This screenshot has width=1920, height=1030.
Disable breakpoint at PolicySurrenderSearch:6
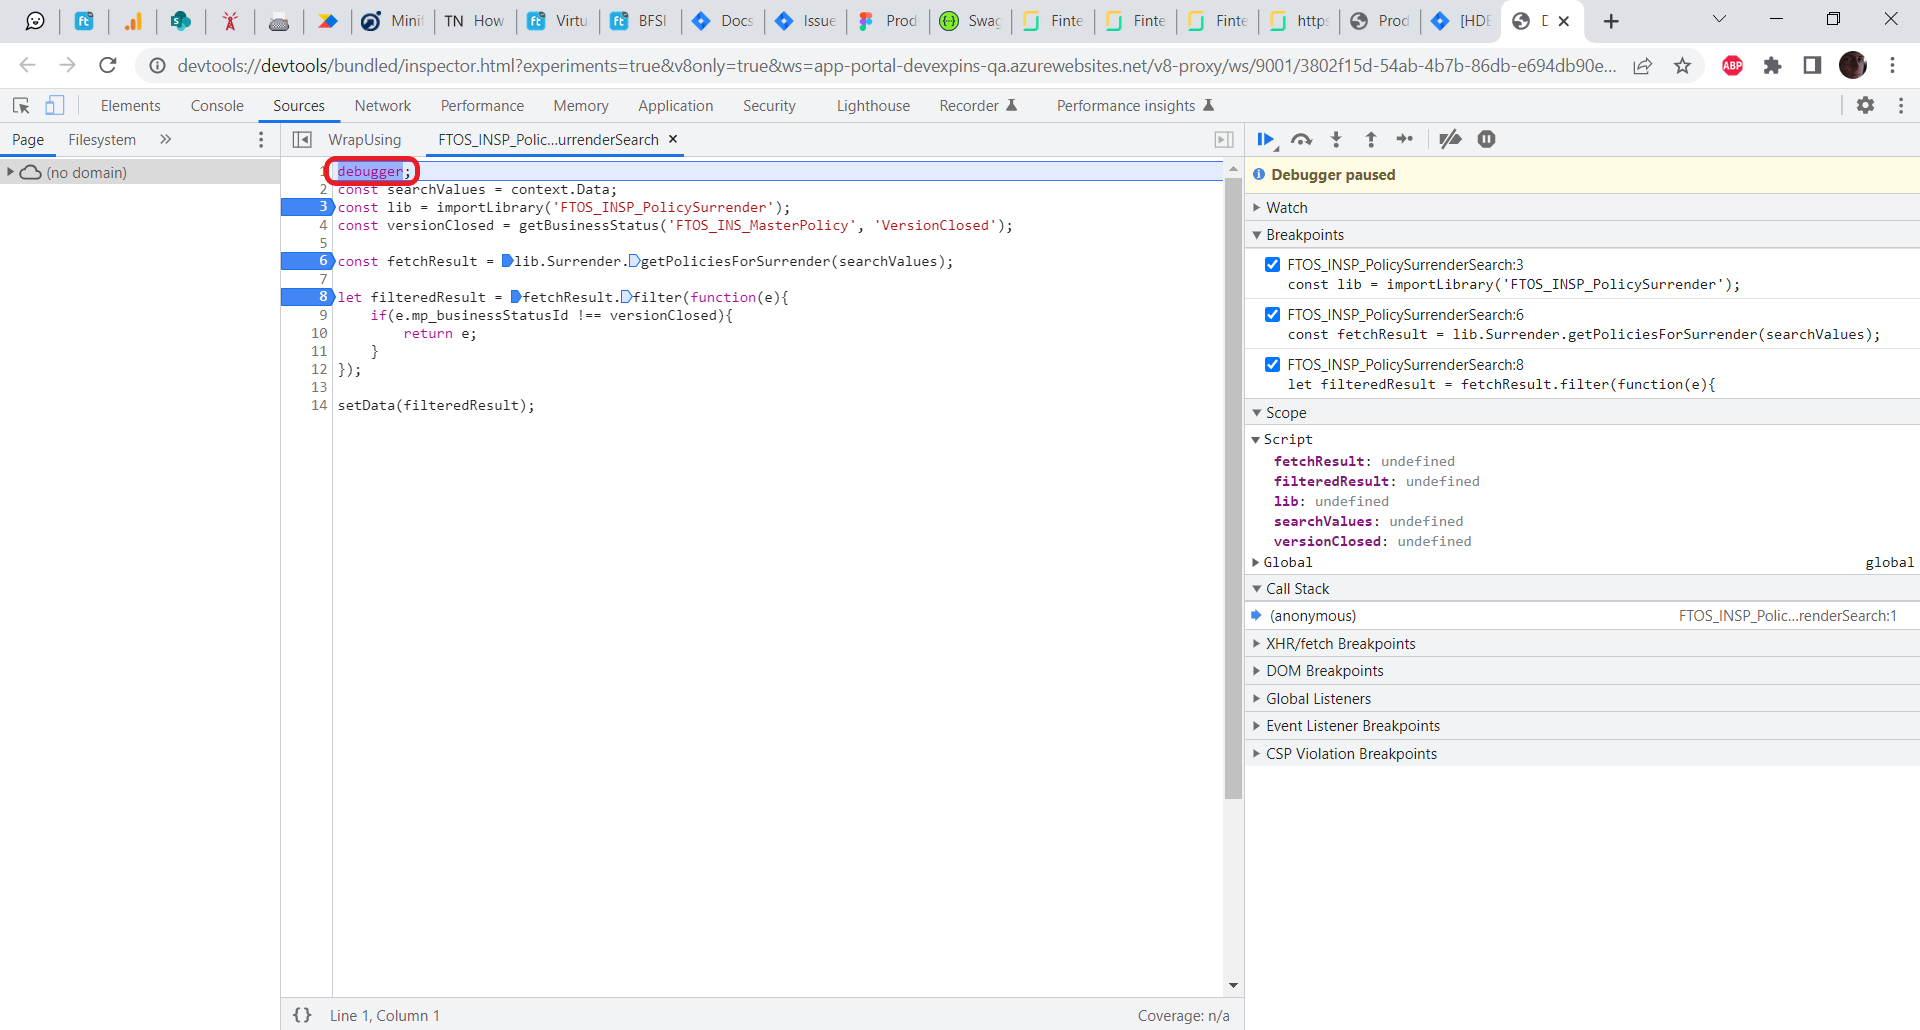(1273, 315)
